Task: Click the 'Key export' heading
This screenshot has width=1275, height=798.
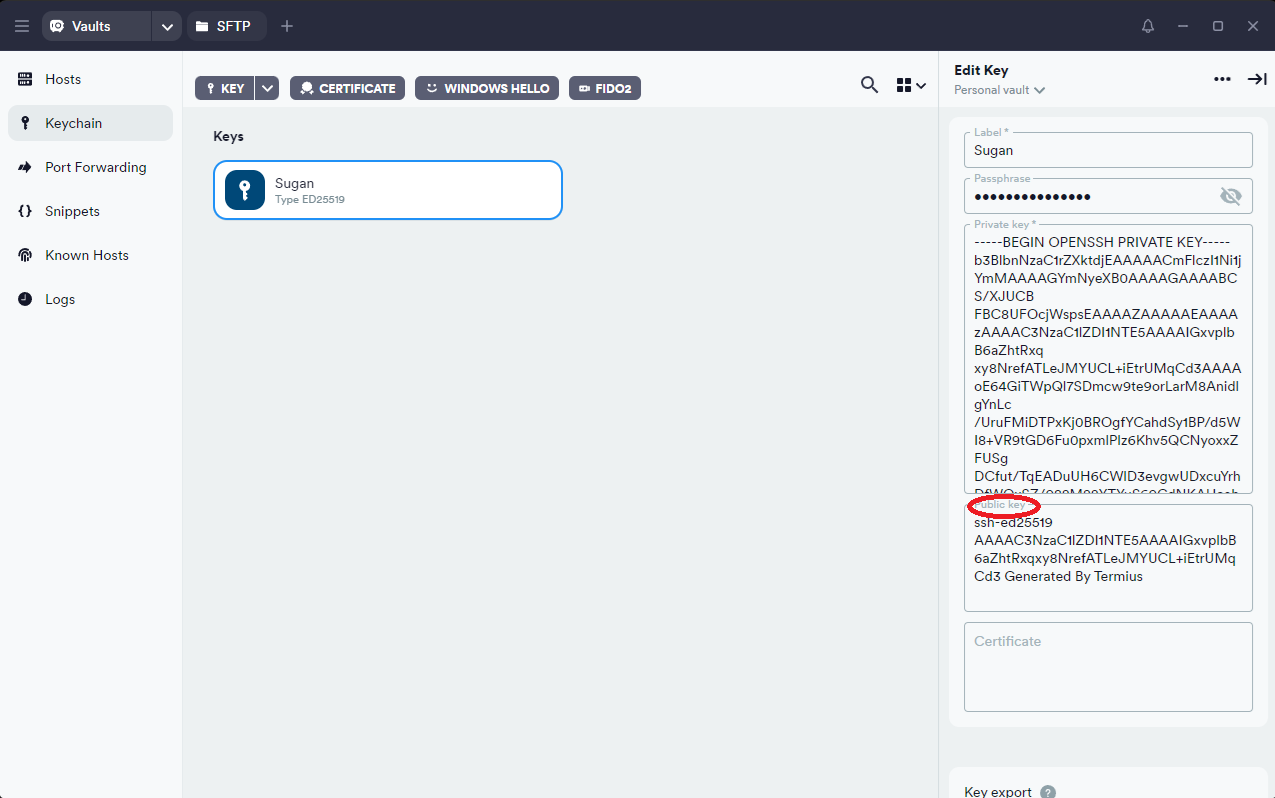Action: click(998, 792)
